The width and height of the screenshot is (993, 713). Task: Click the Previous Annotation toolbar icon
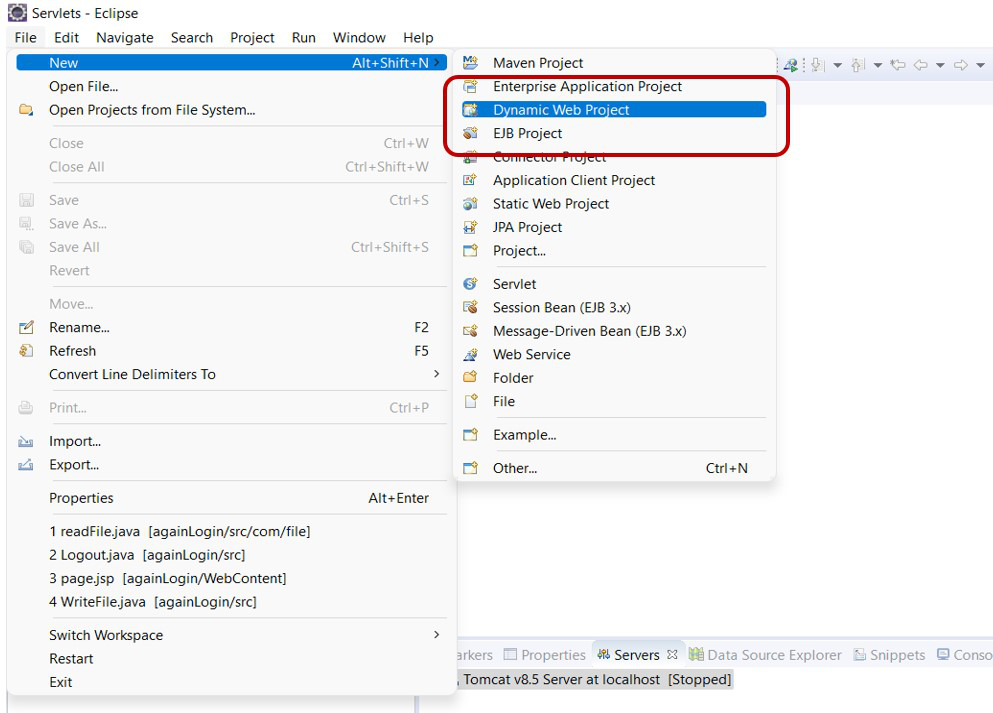coord(858,65)
